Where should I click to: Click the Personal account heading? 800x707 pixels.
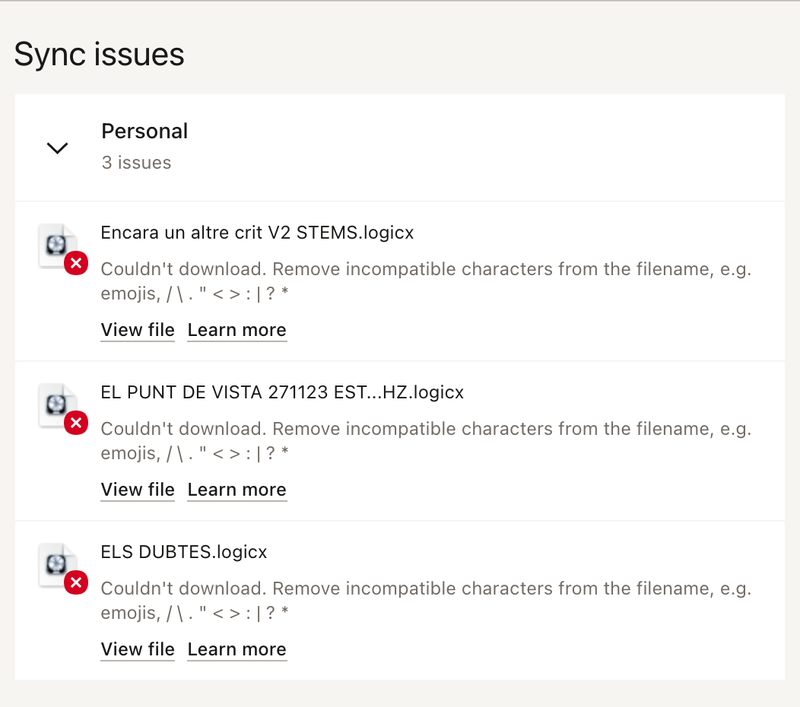[x=144, y=131]
